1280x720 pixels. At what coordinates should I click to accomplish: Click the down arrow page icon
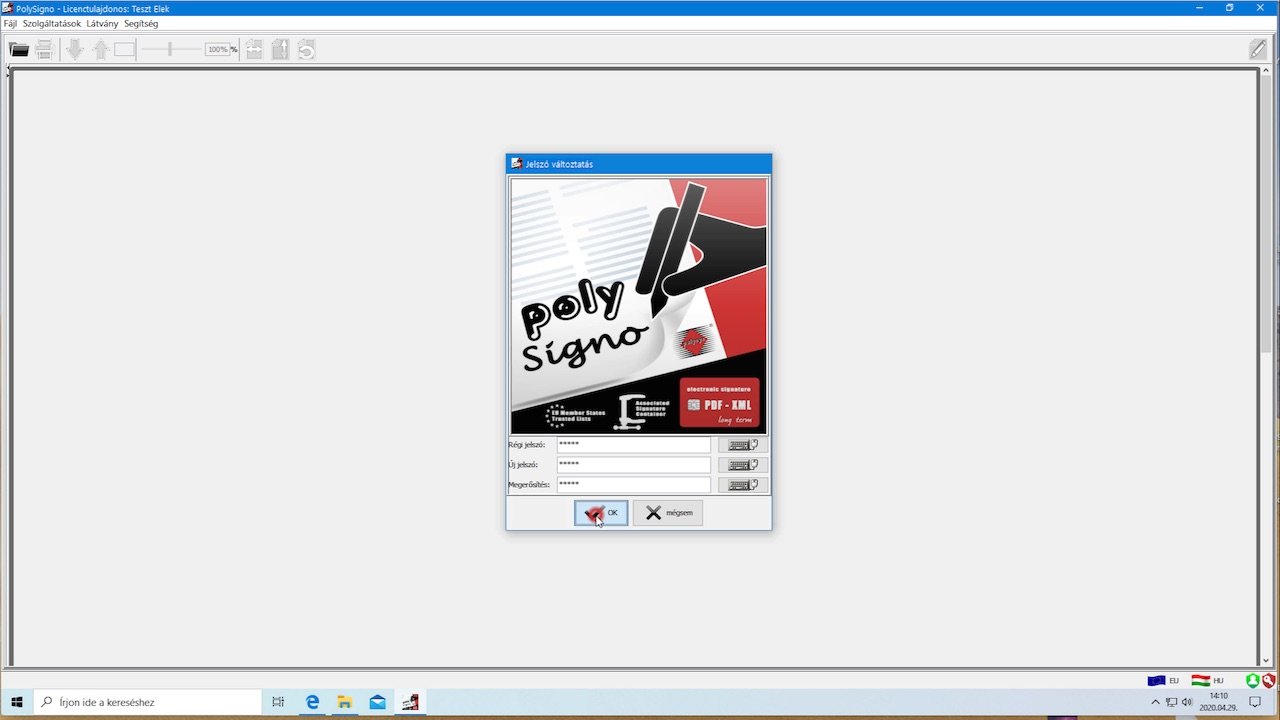pyautogui.click(x=75, y=49)
